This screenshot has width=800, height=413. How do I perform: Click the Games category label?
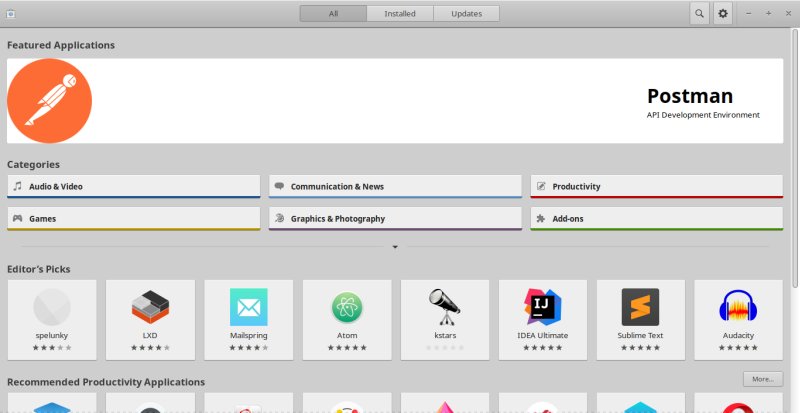pyautogui.click(x=42, y=218)
